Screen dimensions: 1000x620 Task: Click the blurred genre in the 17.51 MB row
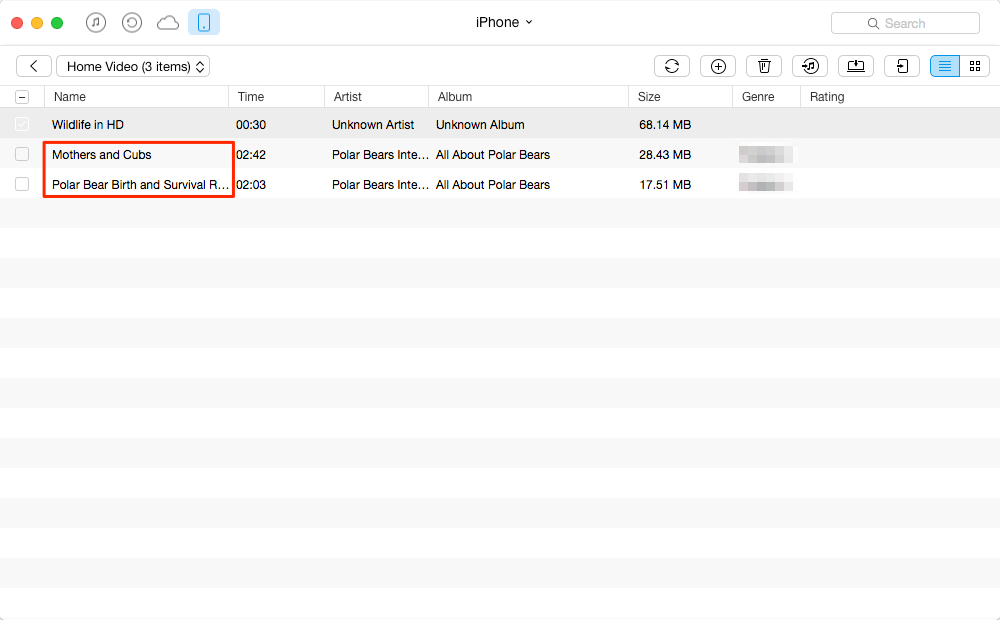[x=766, y=183]
